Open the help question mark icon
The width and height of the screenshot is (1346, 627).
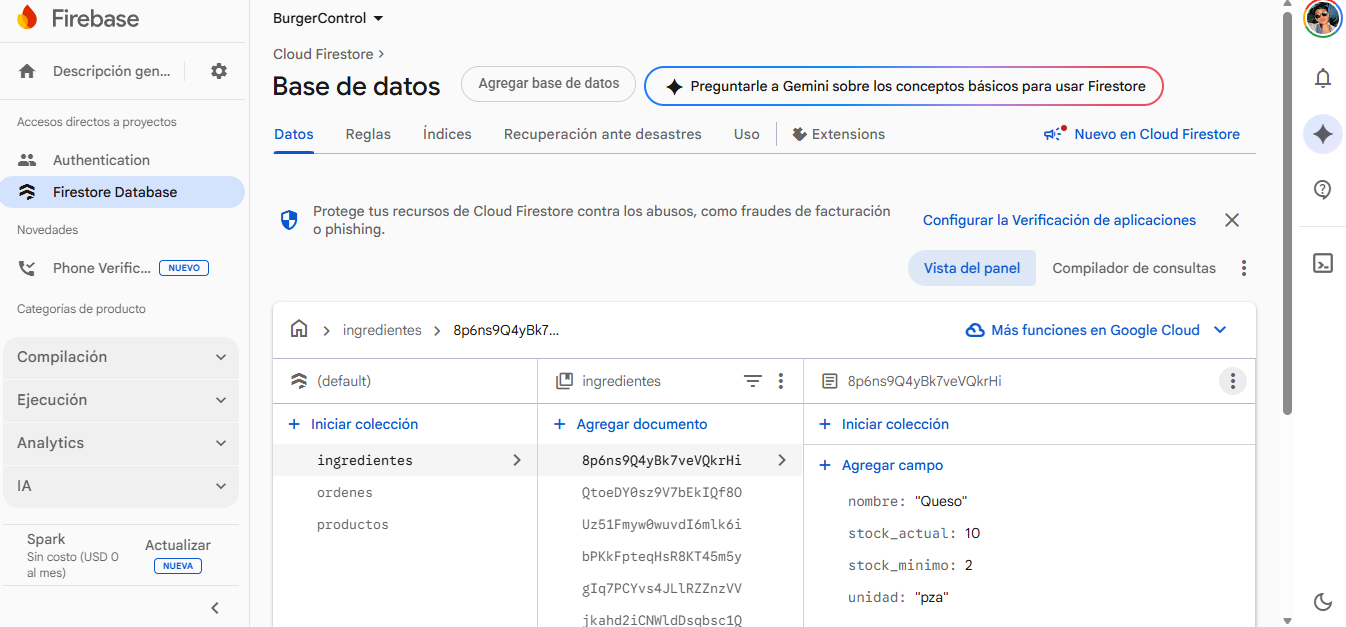(1322, 190)
